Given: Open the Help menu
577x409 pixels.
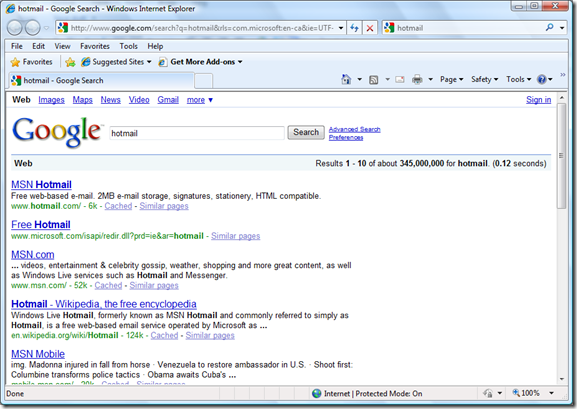Looking at the screenshot, I should (x=155, y=46).
